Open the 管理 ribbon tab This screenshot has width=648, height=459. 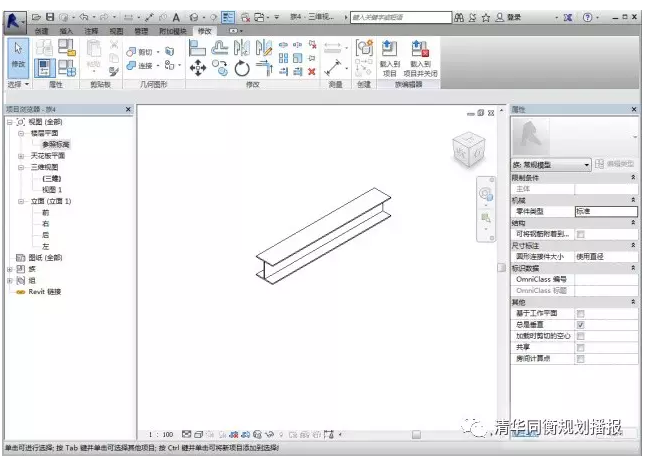141,31
